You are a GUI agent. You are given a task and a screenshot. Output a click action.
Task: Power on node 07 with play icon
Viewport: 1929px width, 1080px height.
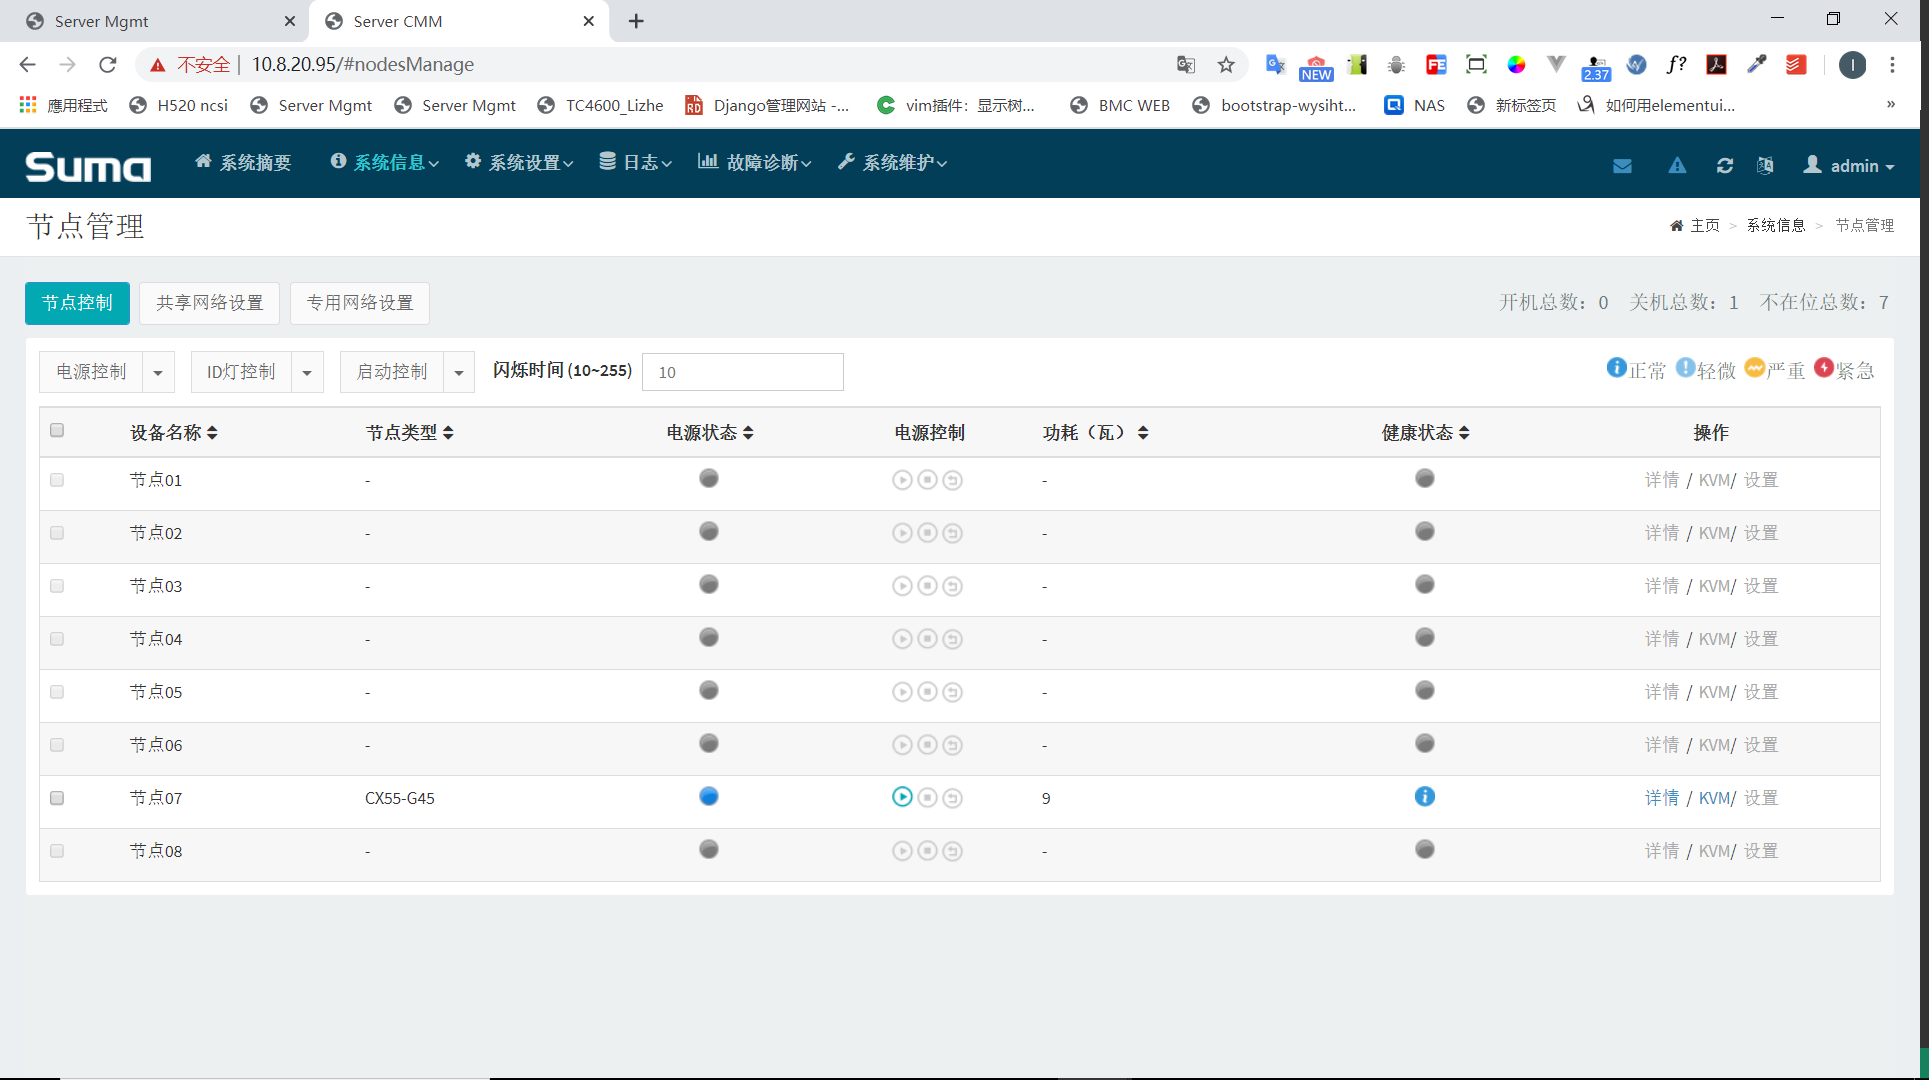point(902,797)
